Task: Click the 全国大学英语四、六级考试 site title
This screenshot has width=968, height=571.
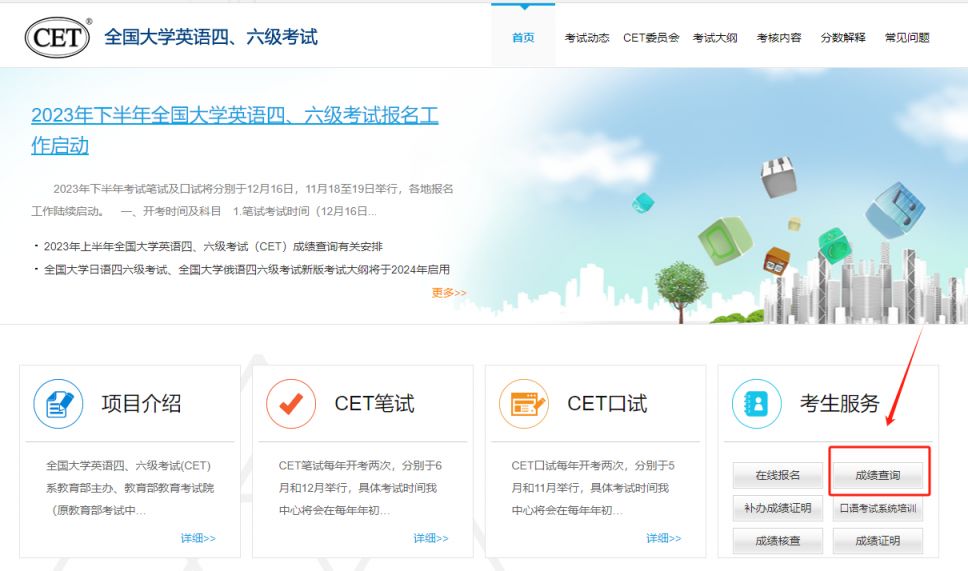Action: point(211,37)
